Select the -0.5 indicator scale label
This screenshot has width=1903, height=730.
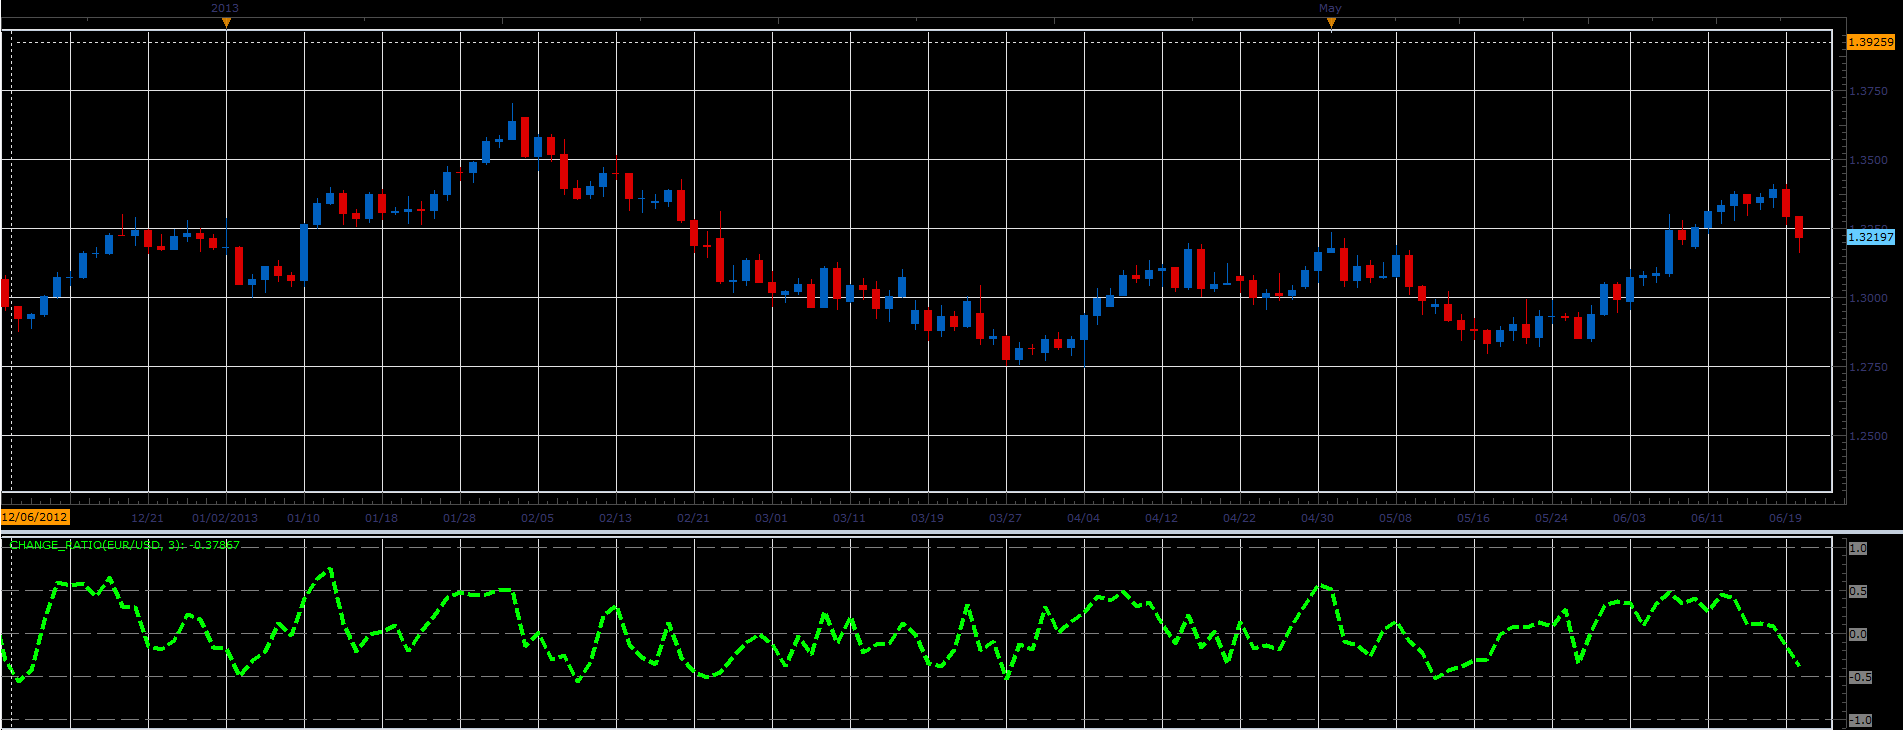[x=1860, y=677]
